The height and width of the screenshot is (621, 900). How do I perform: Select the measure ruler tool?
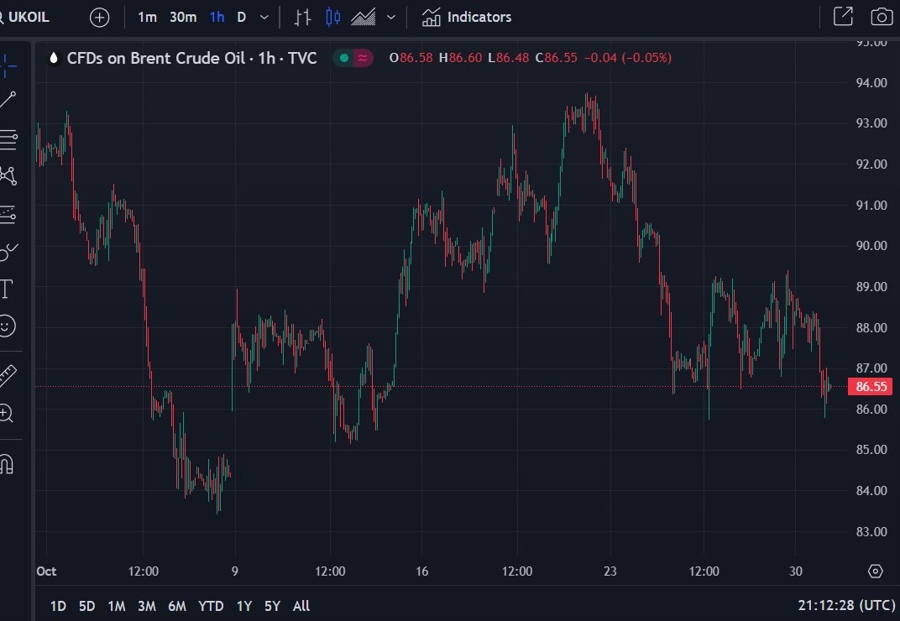(x=11, y=377)
